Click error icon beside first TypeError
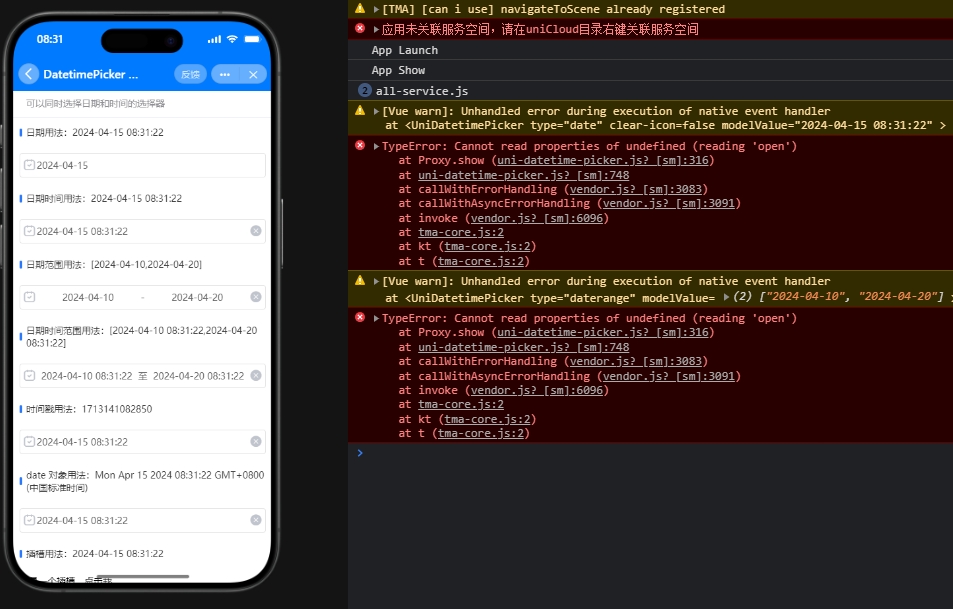 click(x=360, y=145)
